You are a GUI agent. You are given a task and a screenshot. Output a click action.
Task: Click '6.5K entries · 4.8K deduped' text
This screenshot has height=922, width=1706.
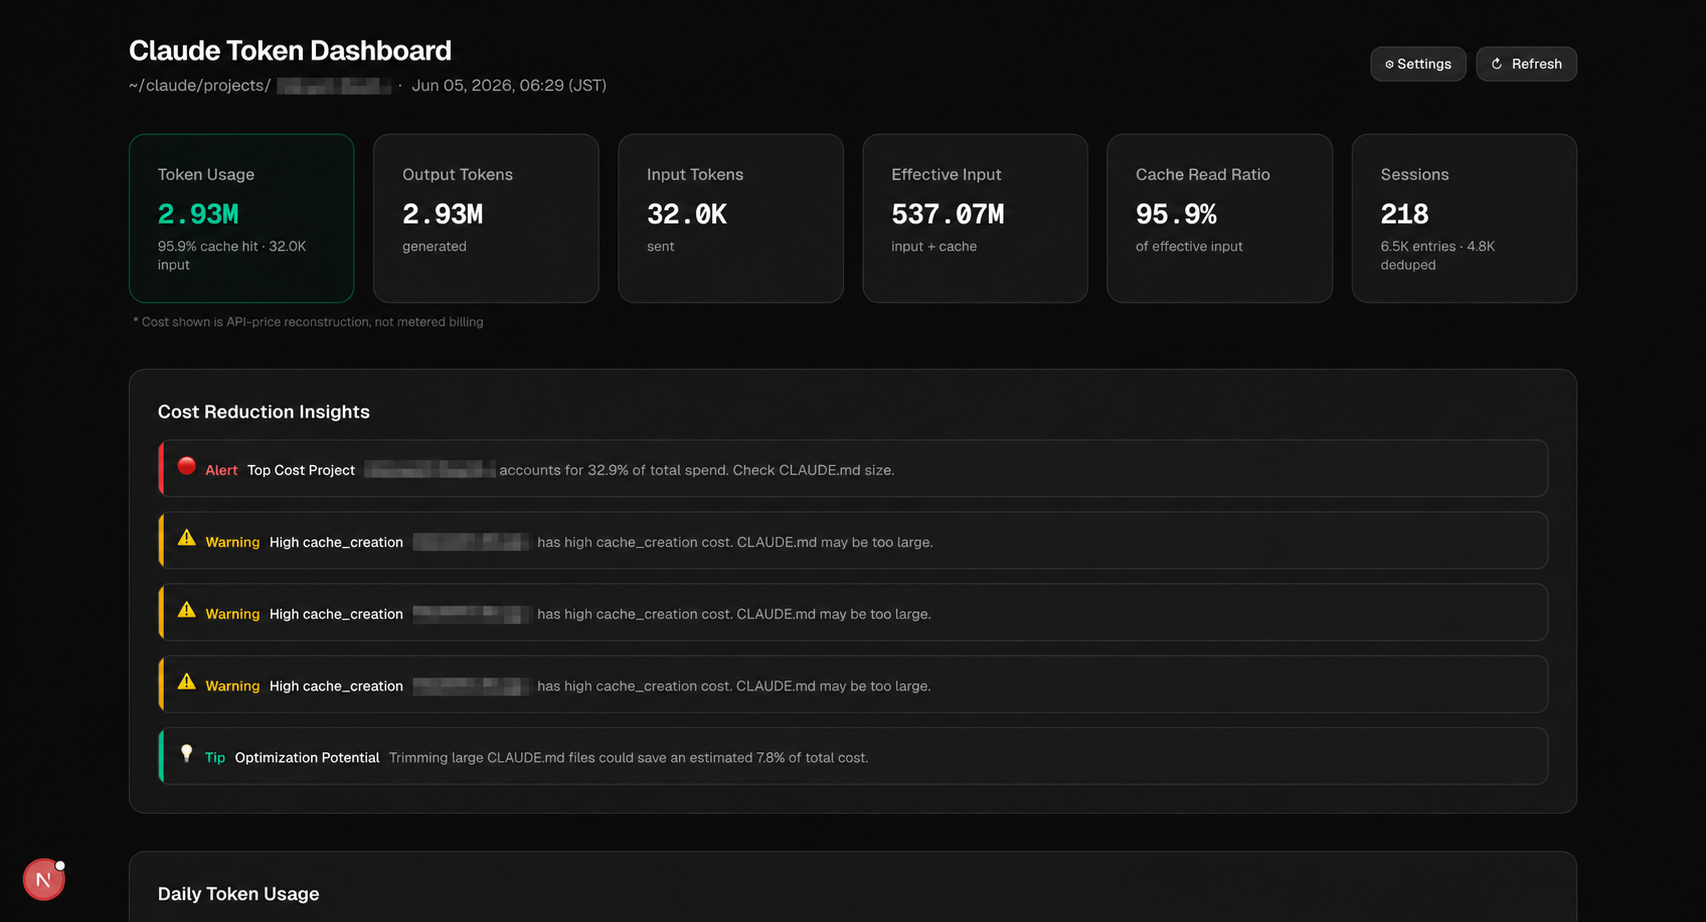1438,256
